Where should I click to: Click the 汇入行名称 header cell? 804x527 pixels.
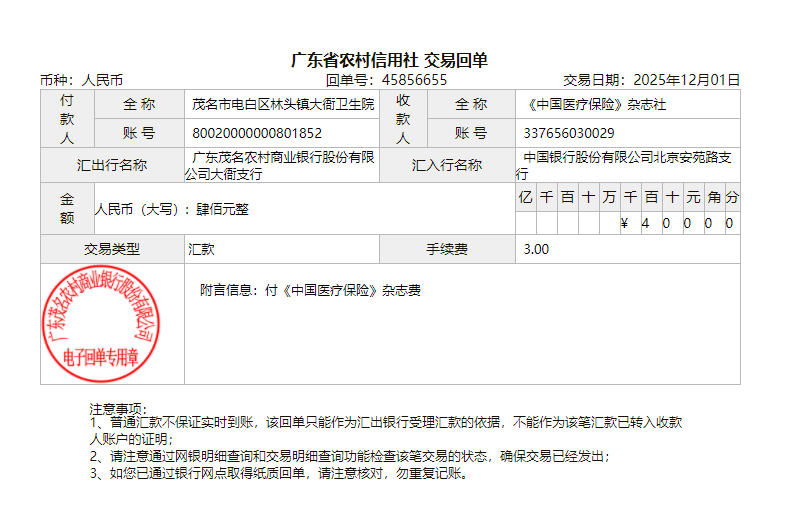tap(447, 165)
